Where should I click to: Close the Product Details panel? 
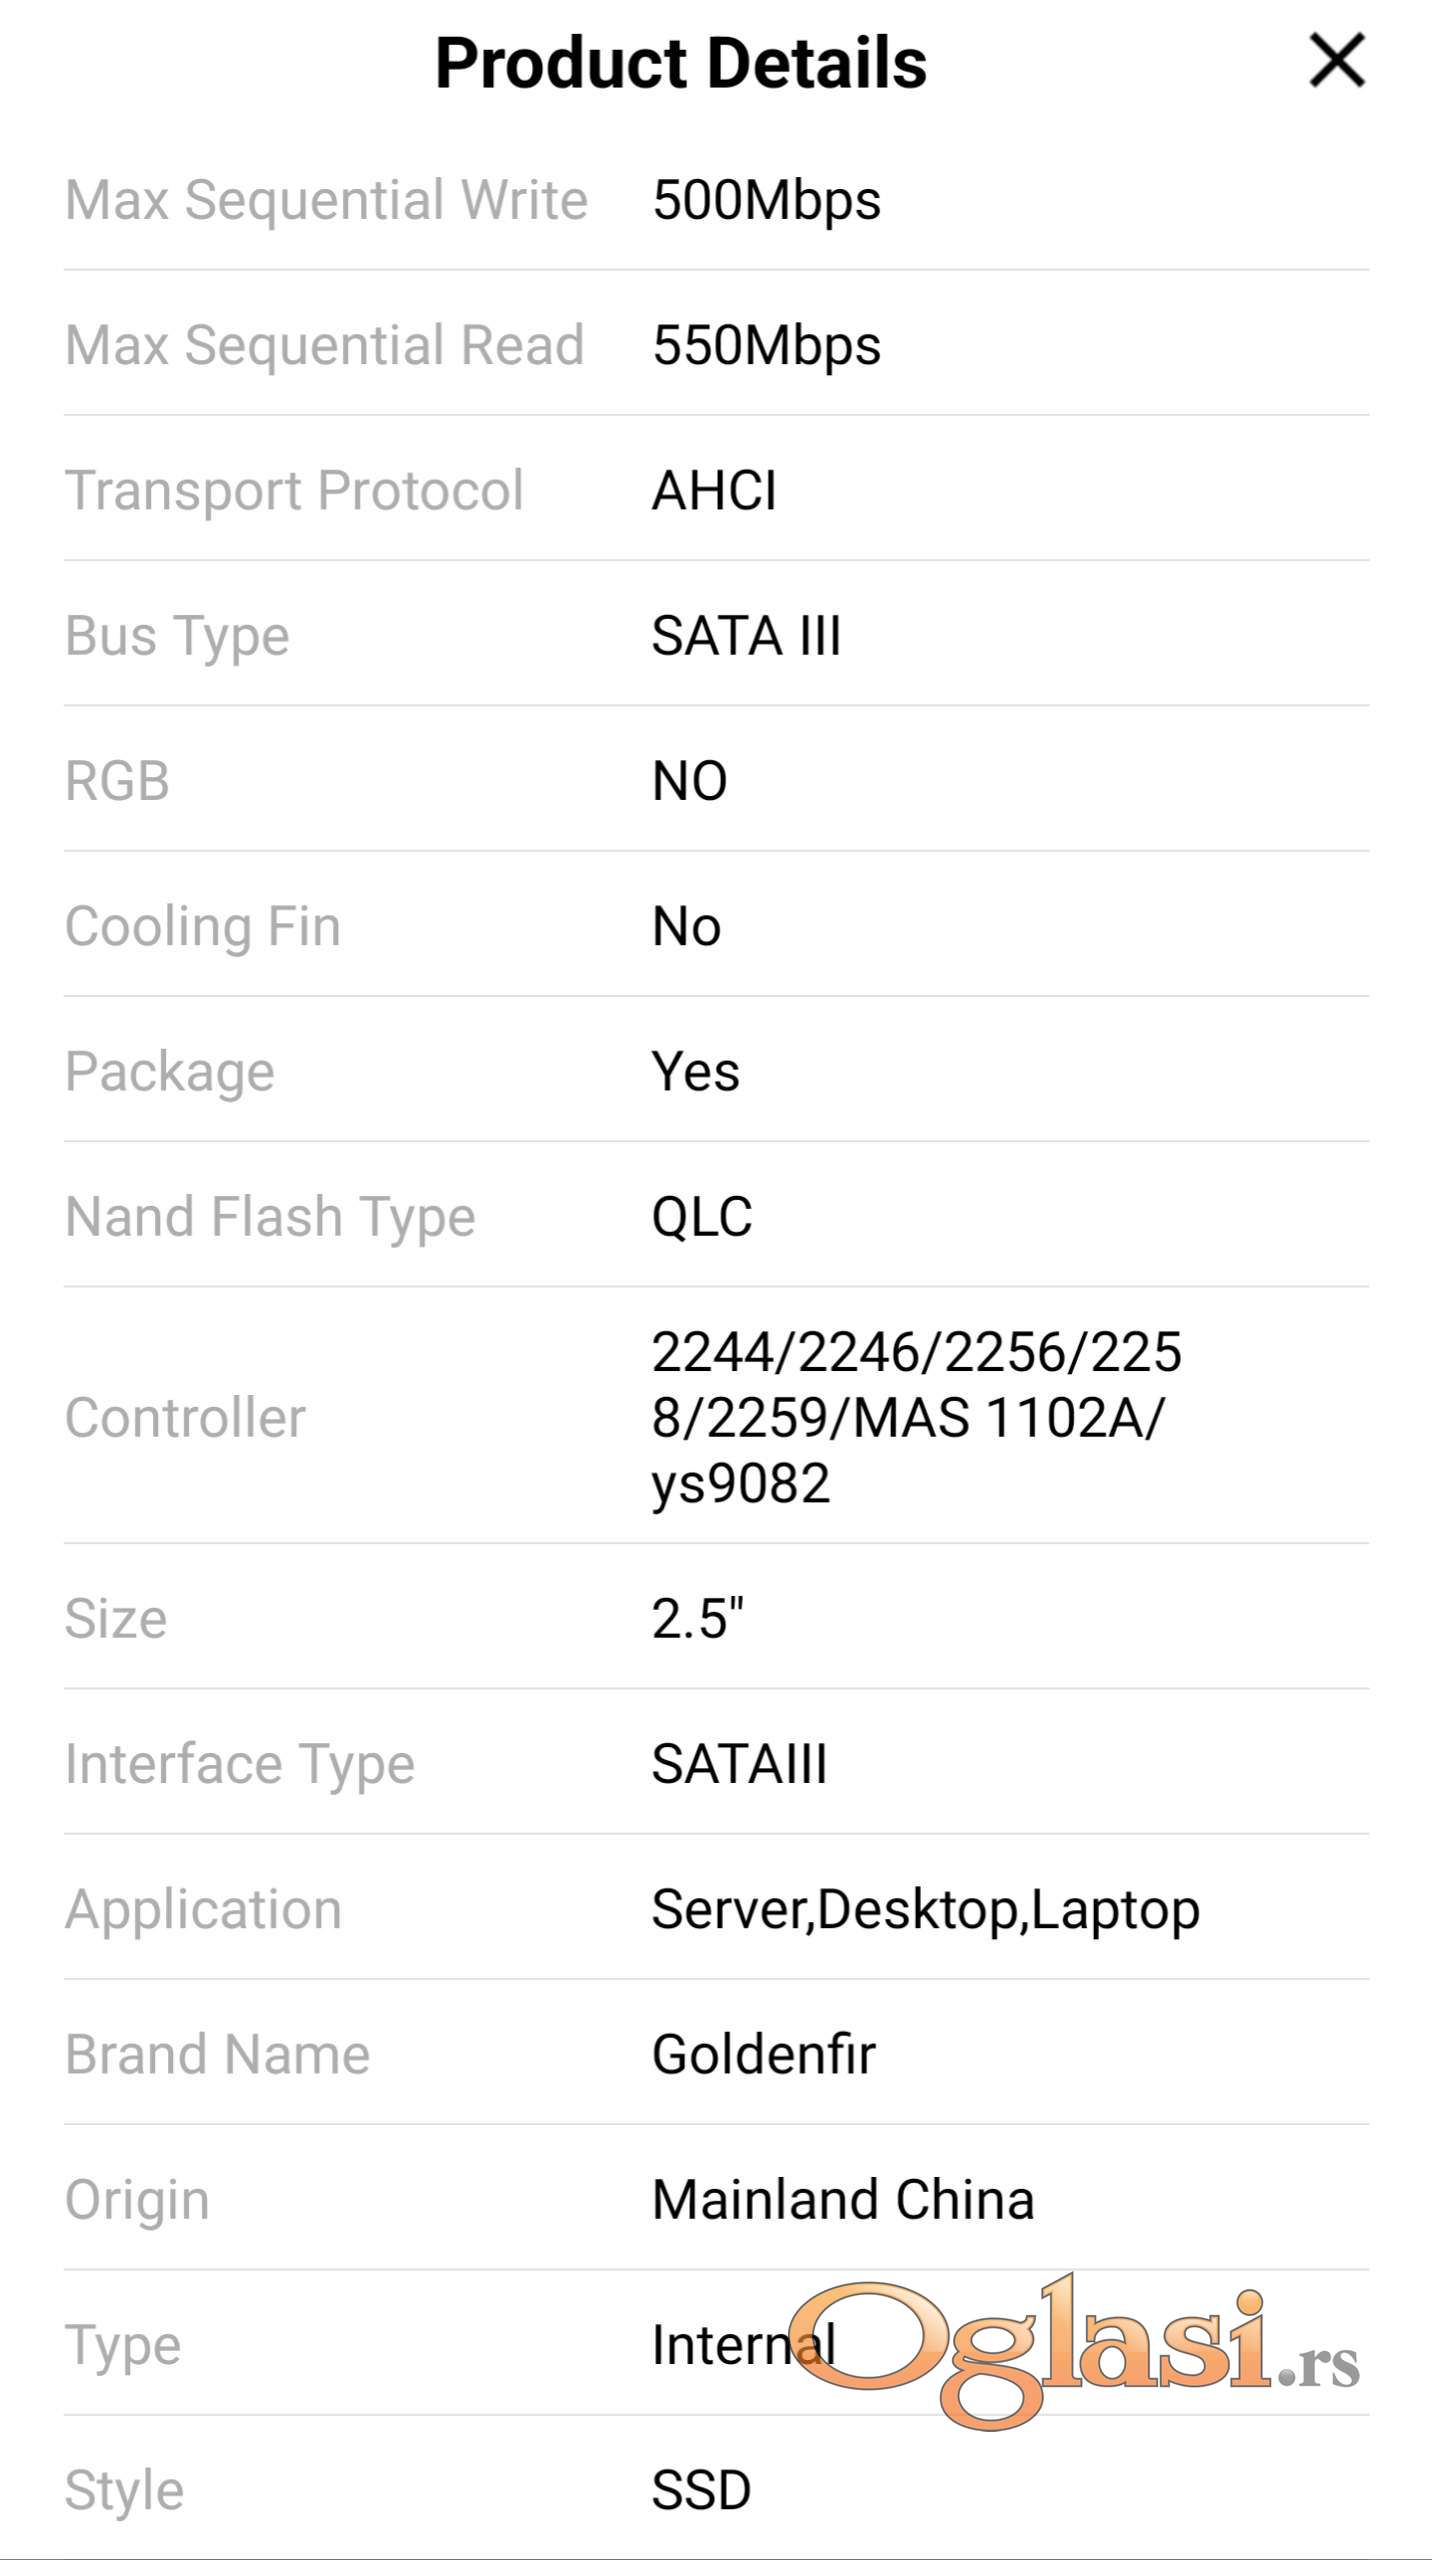(1337, 61)
